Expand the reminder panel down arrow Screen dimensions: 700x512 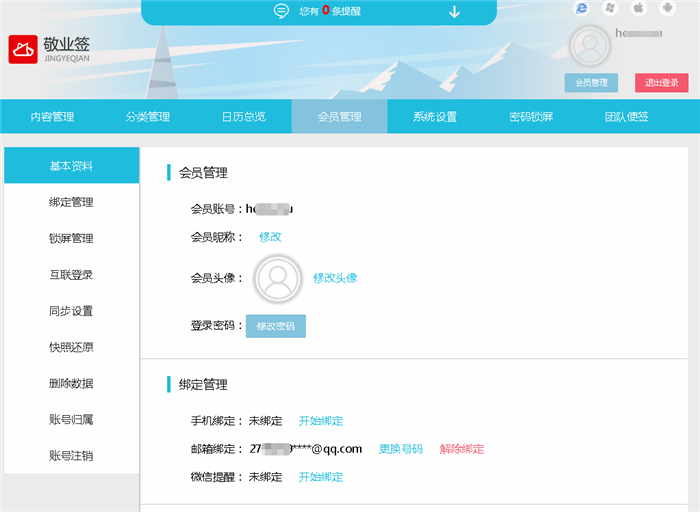coord(454,12)
